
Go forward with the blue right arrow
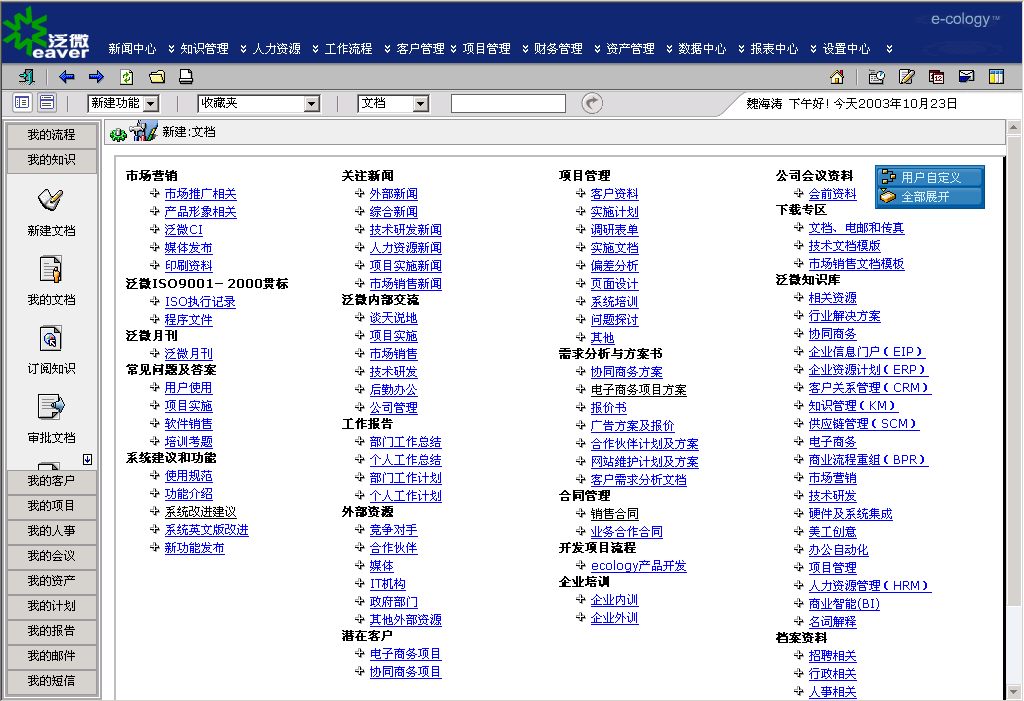tap(96, 77)
